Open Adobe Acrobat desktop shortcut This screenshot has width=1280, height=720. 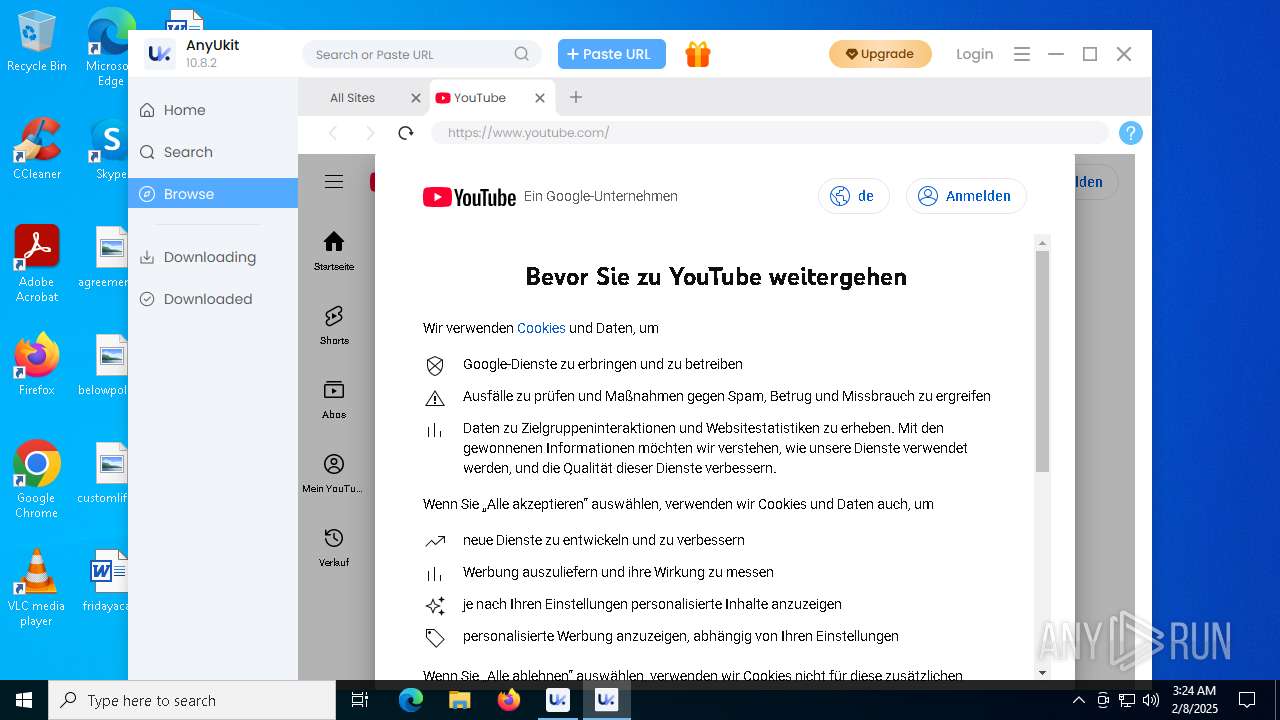pyautogui.click(x=37, y=263)
